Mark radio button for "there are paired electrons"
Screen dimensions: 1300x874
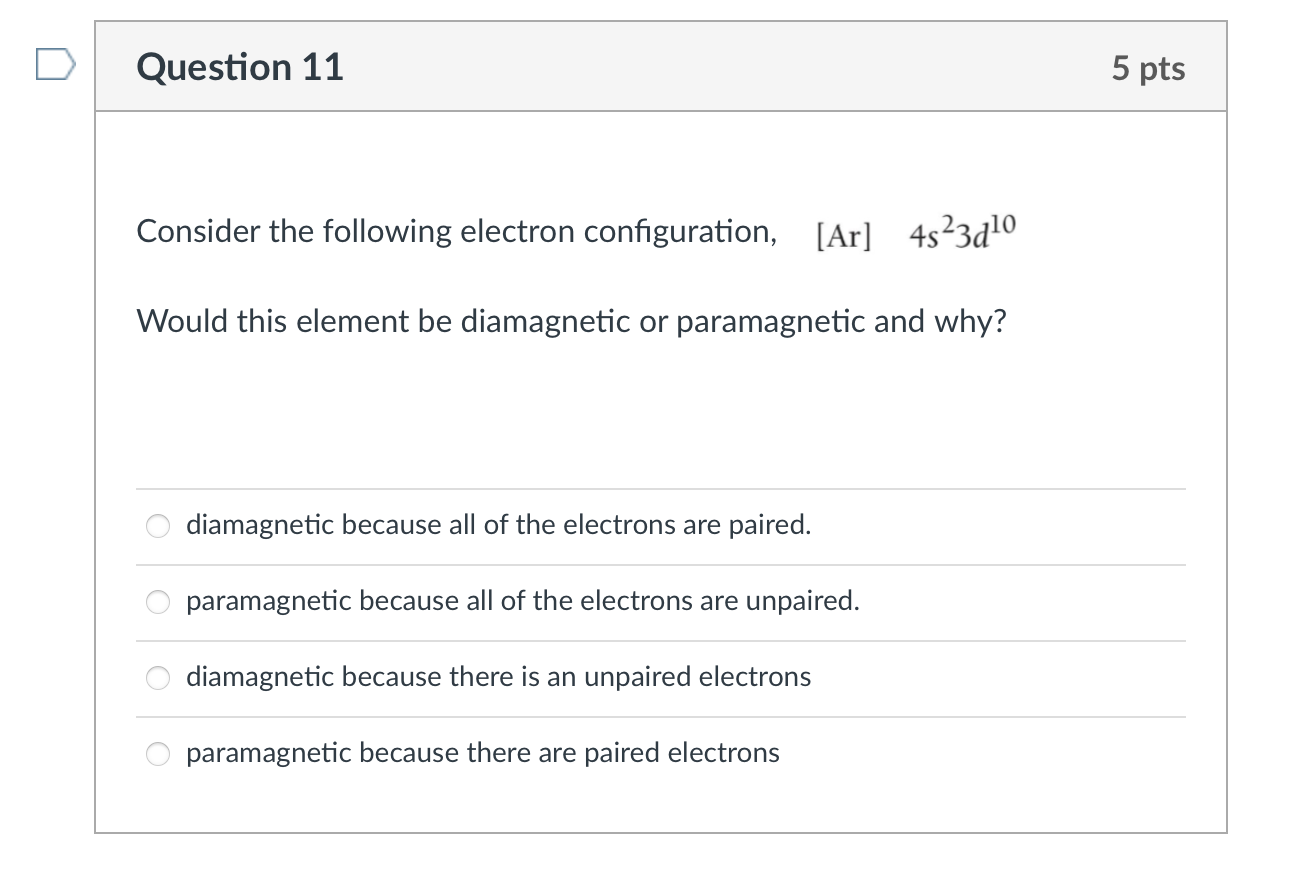click(x=159, y=754)
